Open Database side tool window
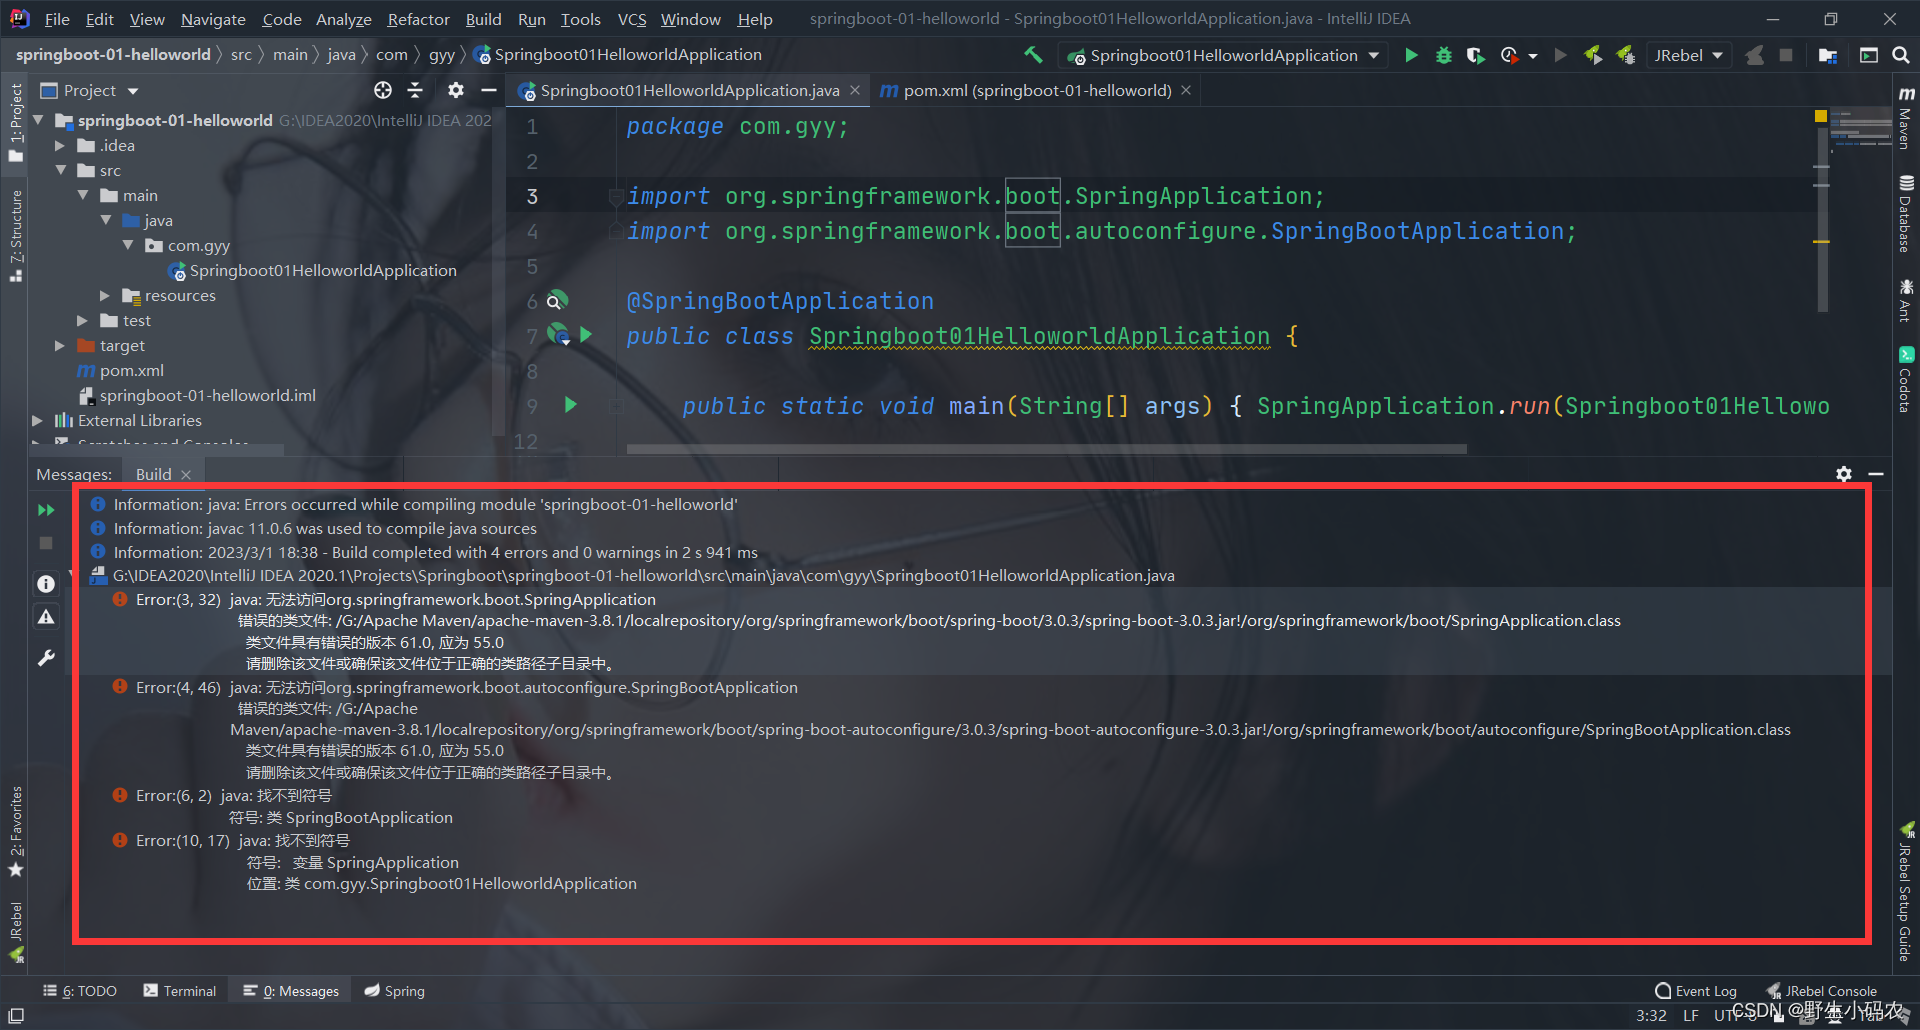This screenshot has height=1030, width=1920. [1906, 213]
